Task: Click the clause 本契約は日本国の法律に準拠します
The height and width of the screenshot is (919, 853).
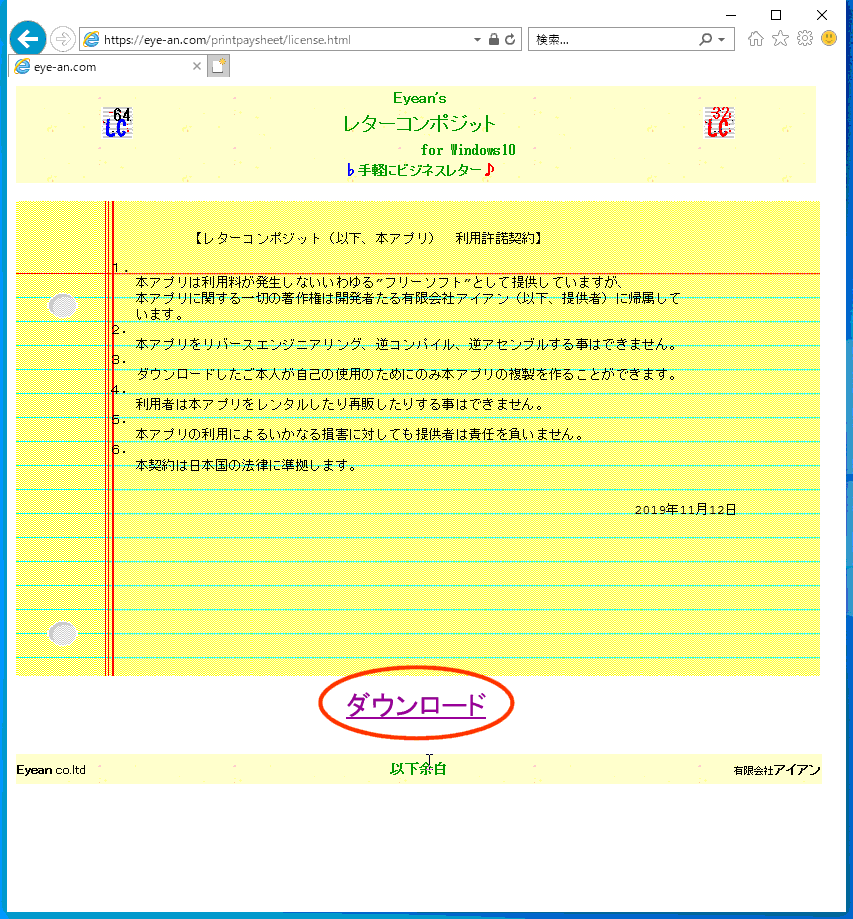Action: click(x=246, y=465)
